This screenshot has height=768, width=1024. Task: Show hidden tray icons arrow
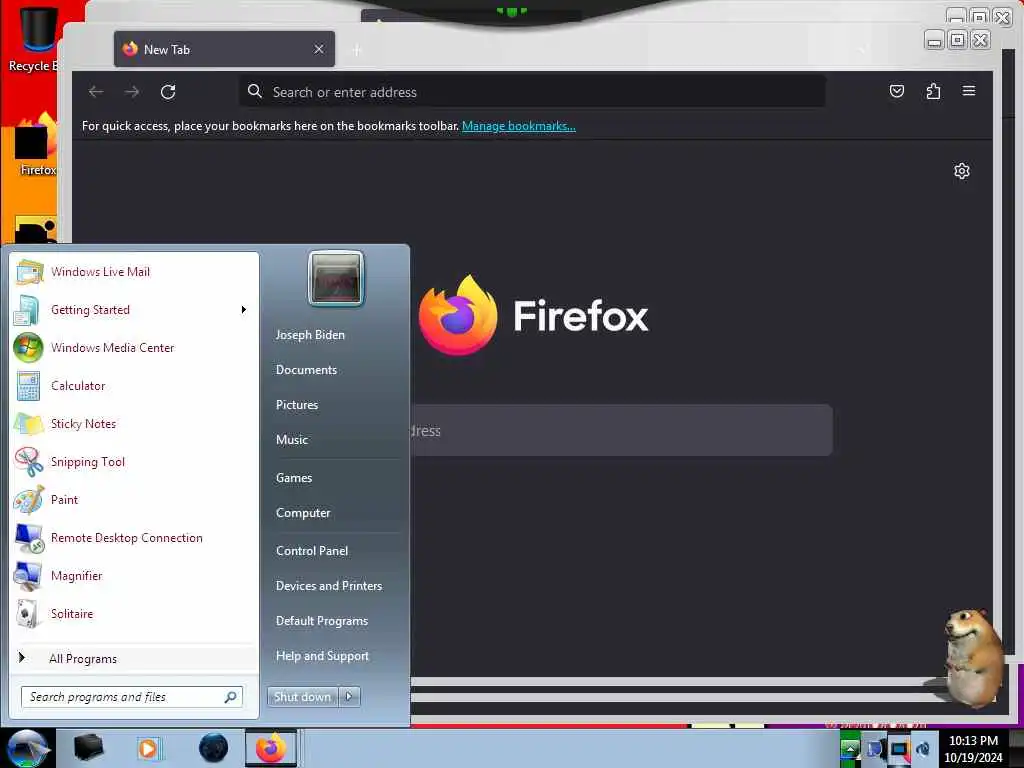[850, 749]
